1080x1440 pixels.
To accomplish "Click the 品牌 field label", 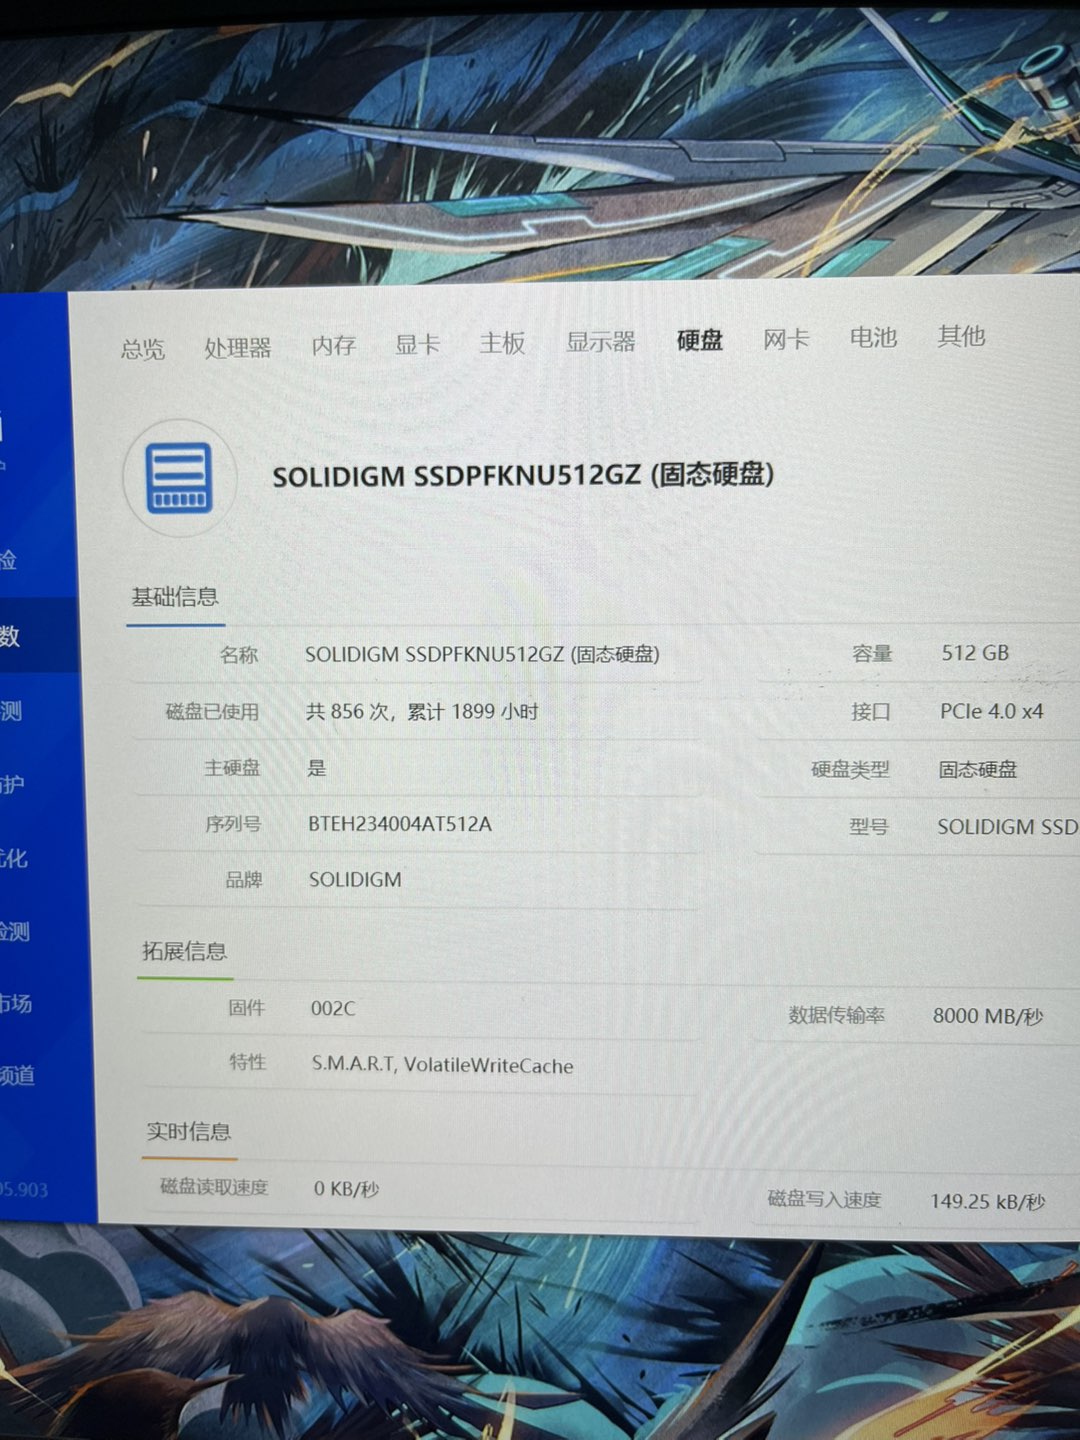I will 244,880.
